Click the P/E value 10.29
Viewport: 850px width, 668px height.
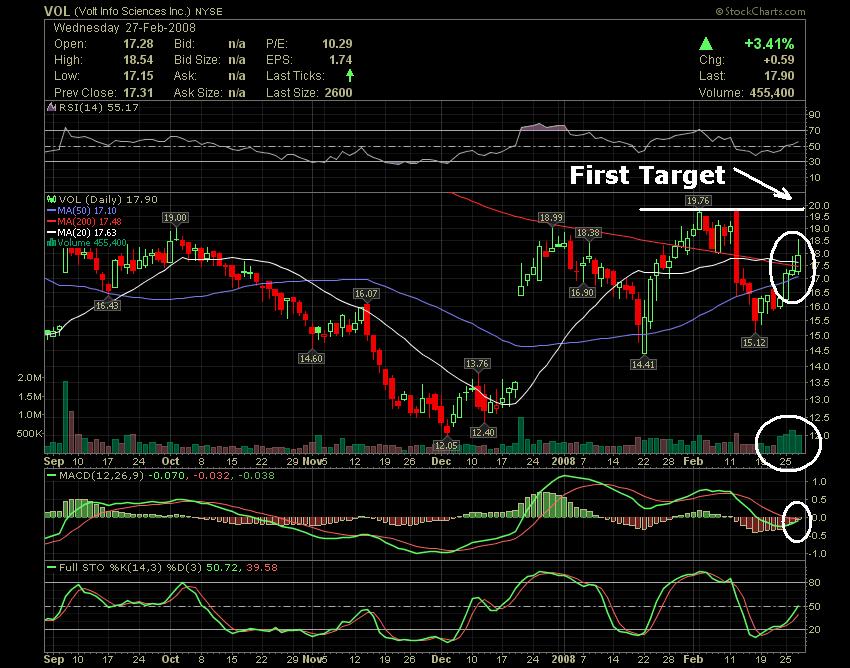coord(337,44)
